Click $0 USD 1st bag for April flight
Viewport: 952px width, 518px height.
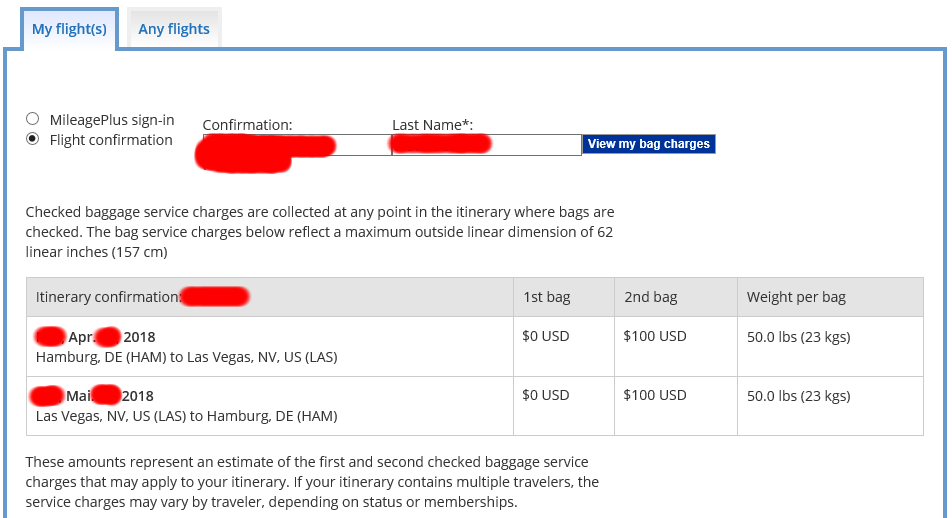click(x=546, y=337)
